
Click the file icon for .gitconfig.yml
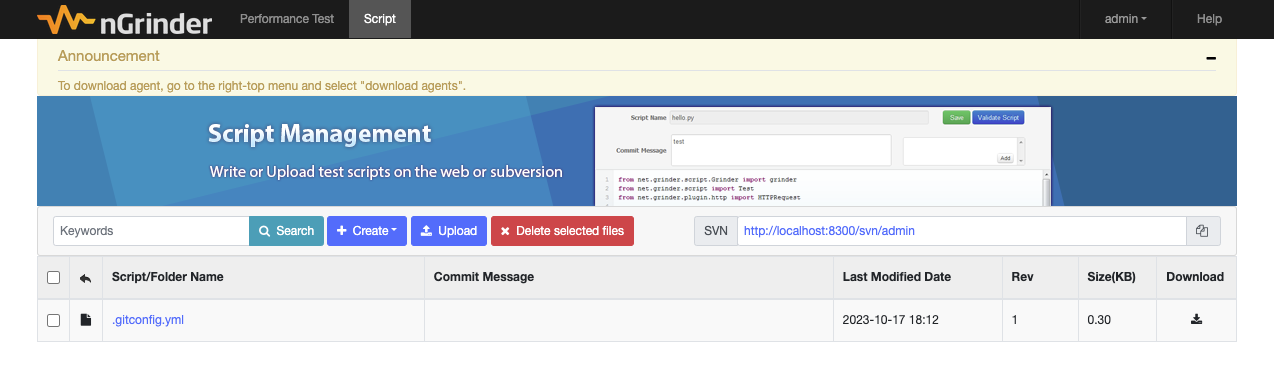86,320
